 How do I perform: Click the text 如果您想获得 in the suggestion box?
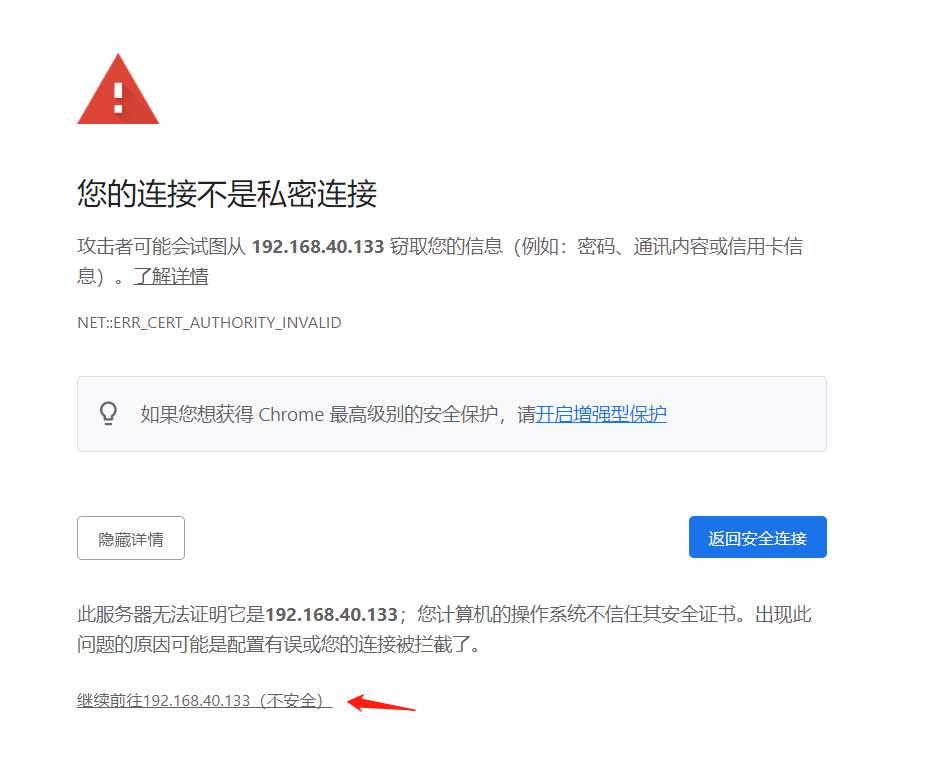(197, 414)
